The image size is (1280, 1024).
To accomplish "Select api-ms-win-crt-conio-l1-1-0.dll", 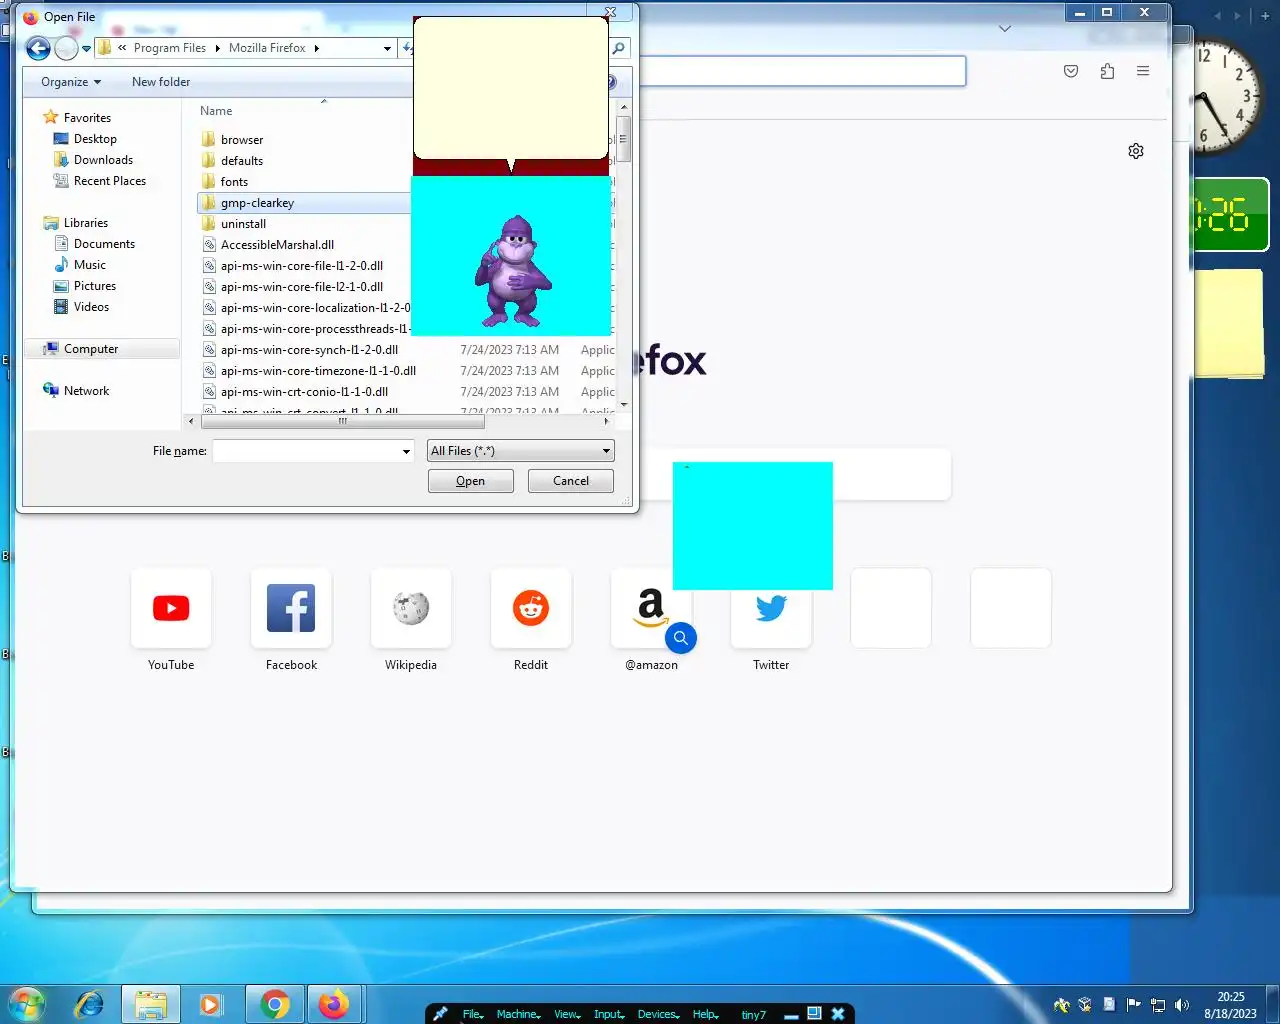I will pos(304,391).
